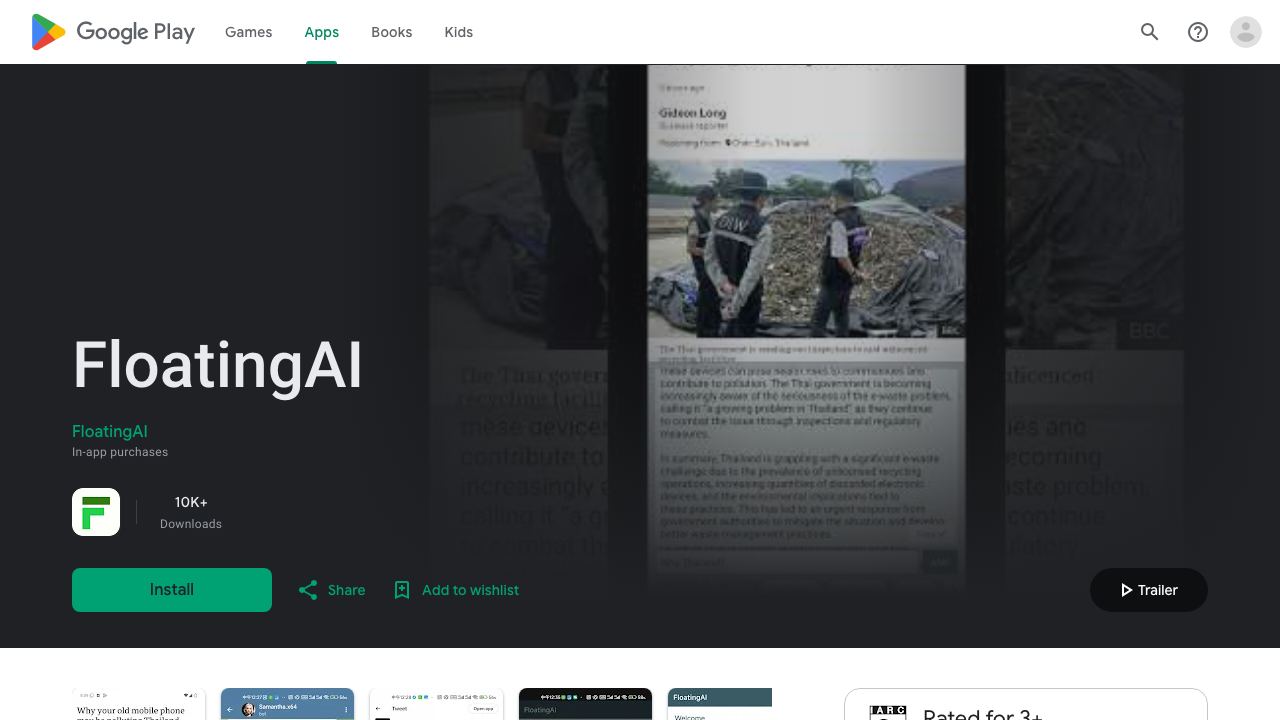Click the In-app purchases text

(120, 452)
